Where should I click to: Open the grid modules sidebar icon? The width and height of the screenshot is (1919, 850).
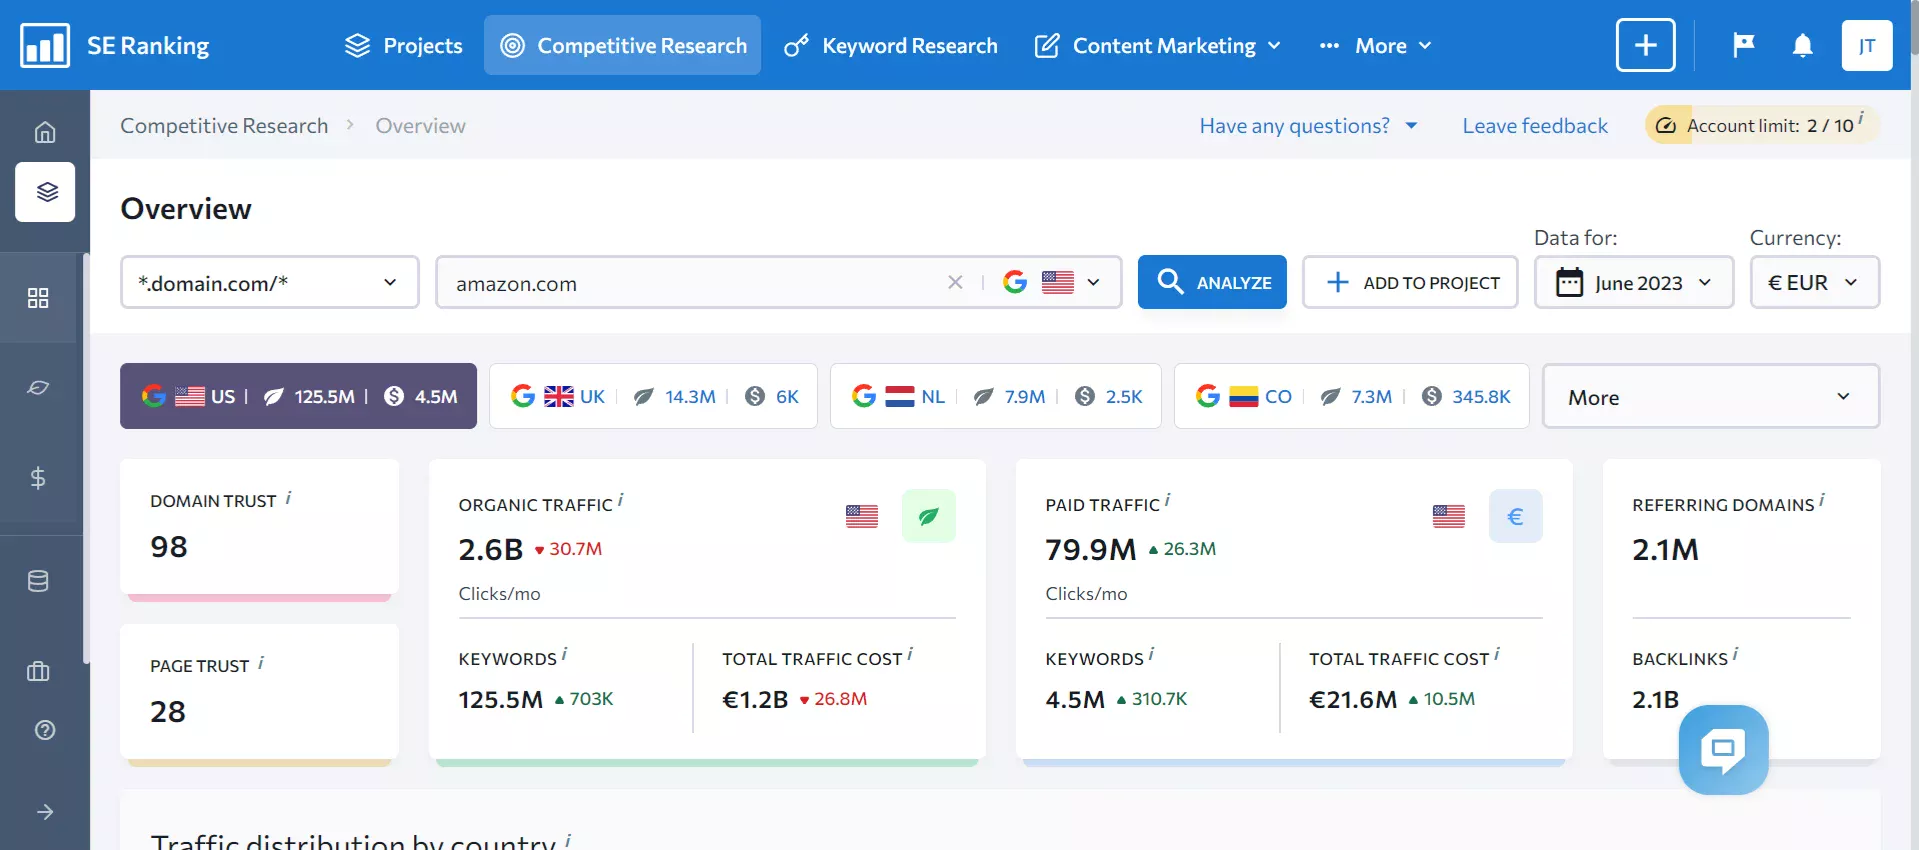pos(38,298)
